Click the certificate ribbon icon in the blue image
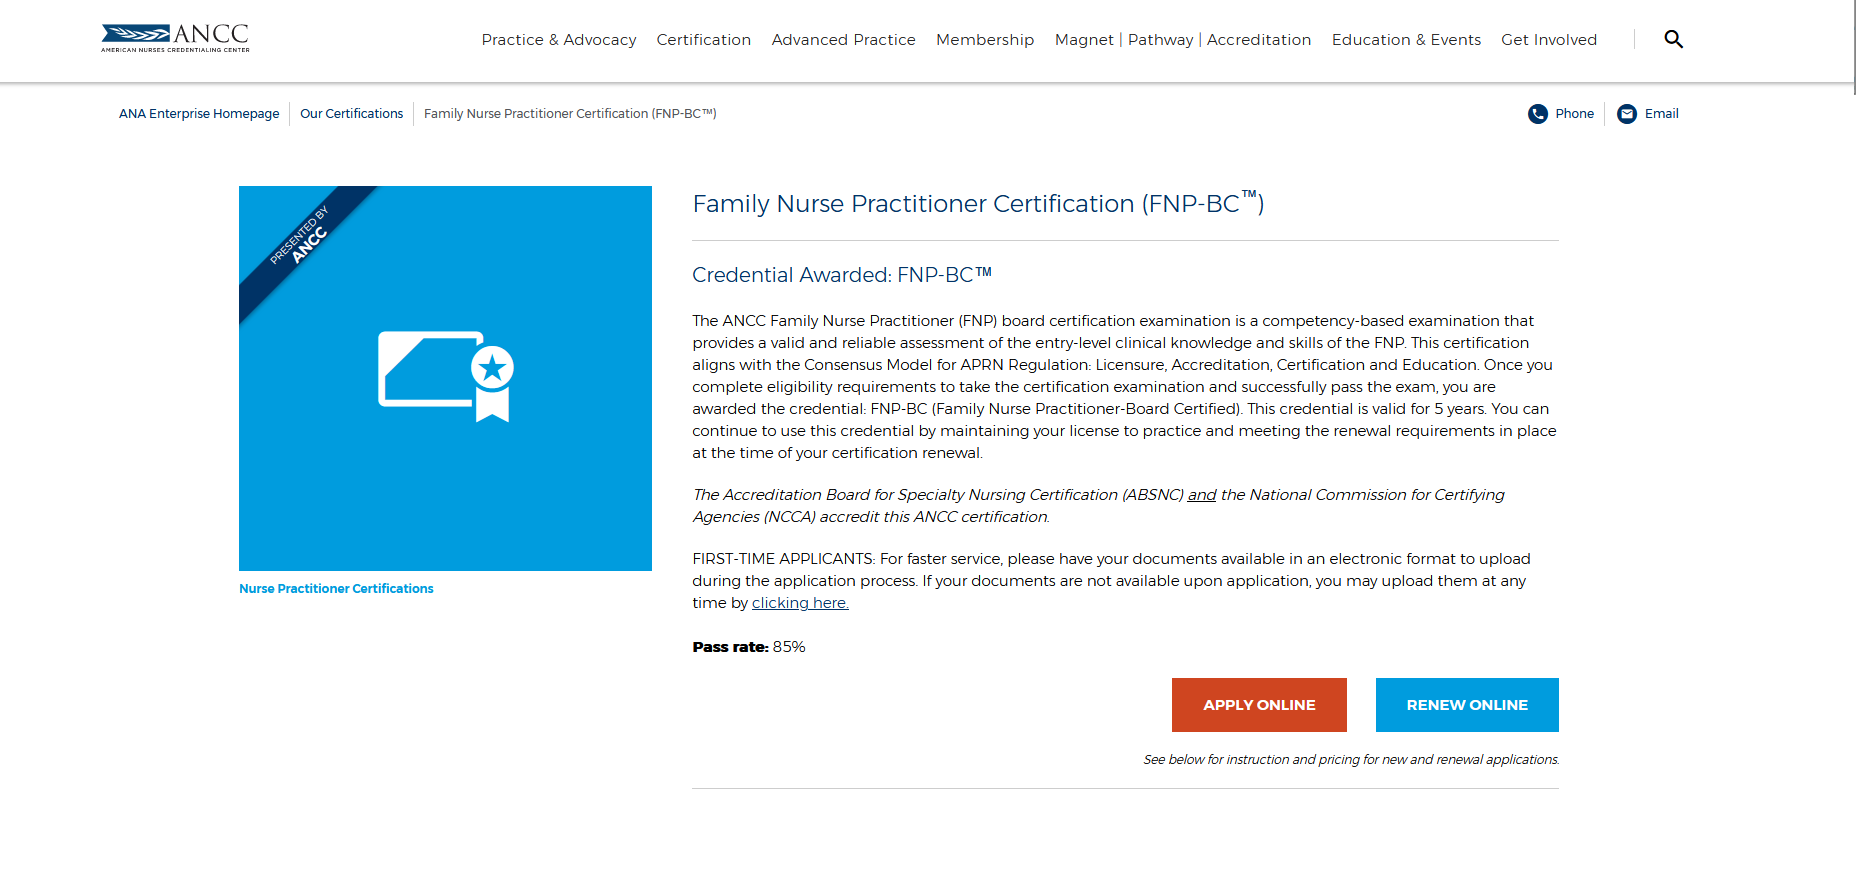This screenshot has height=870, width=1856. [x=446, y=376]
